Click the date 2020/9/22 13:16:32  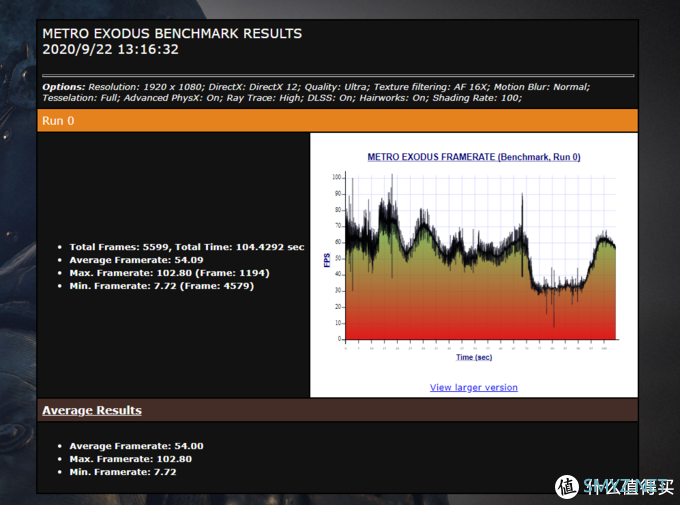[111, 49]
